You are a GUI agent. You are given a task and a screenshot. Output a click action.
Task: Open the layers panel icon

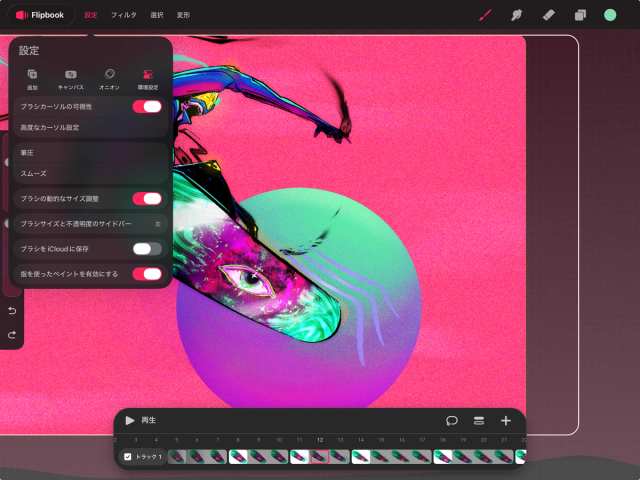(580, 15)
